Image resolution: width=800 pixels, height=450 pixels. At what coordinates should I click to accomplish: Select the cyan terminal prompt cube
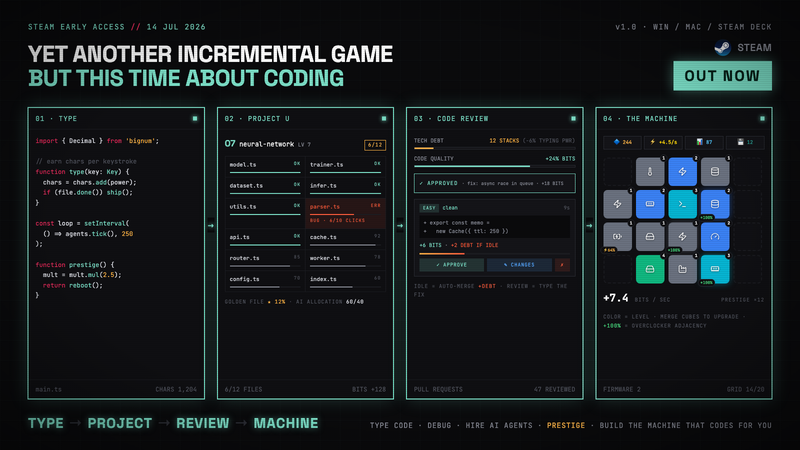[683, 204]
